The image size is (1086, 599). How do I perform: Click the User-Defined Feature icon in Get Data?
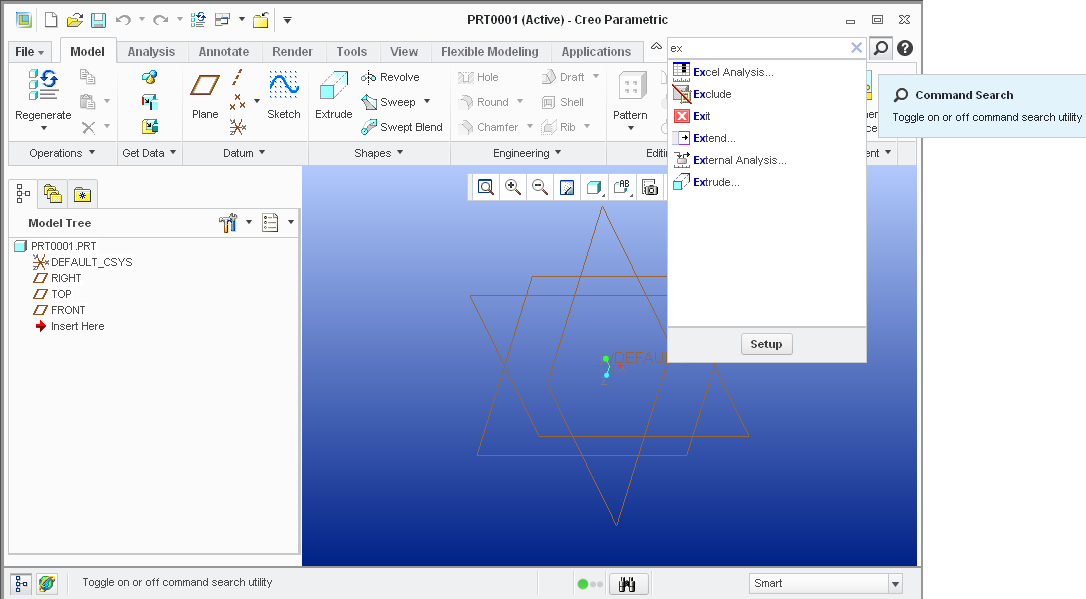coord(150,77)
